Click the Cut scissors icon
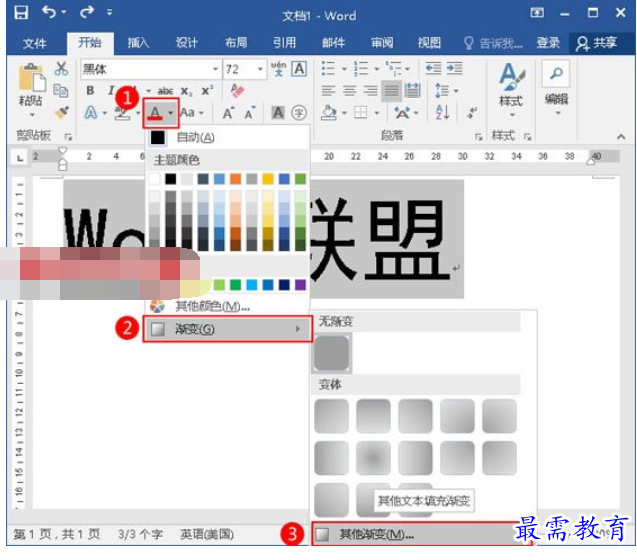This screenshot has width=637, height=560. coord(61,69)
